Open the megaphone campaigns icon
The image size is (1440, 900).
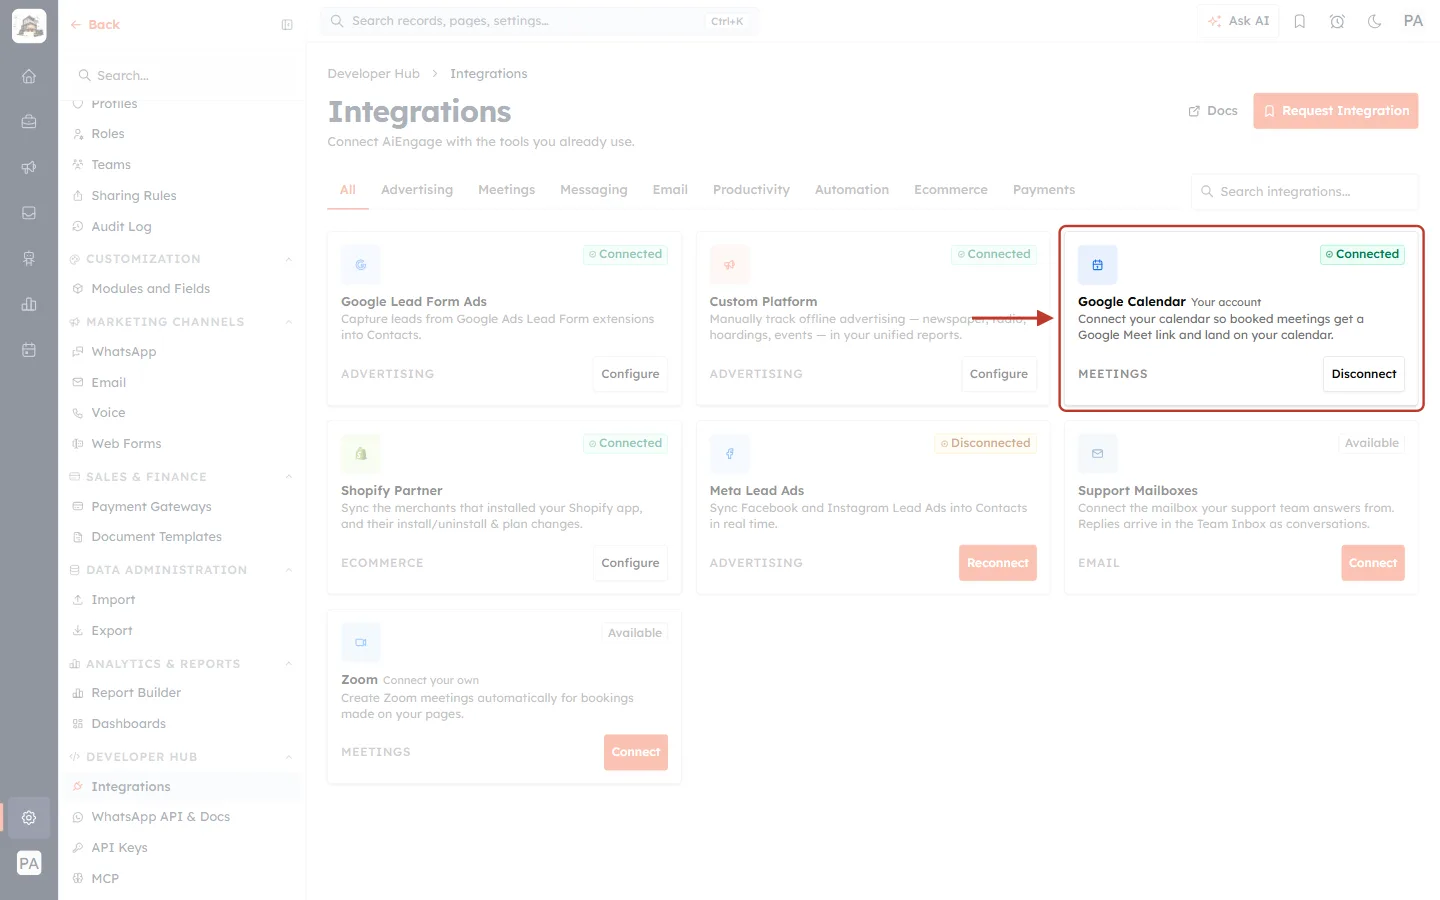(29, 167)
